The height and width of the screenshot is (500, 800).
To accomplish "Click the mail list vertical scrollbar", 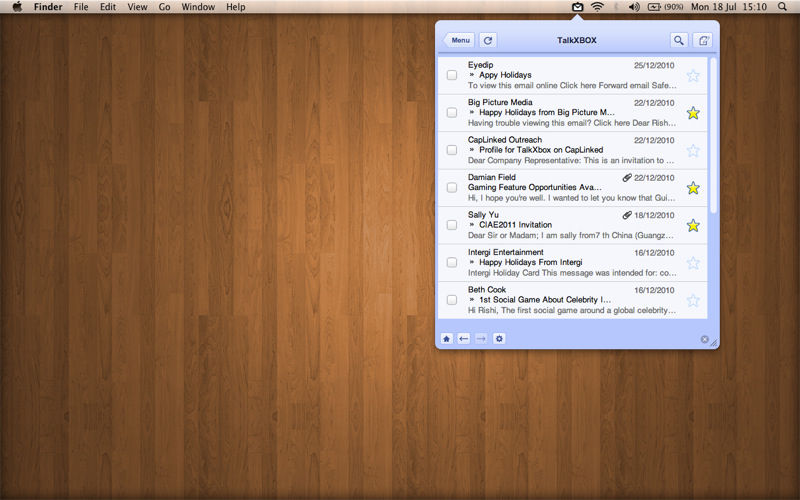I will pyautogui.click(x=713, y=136).
